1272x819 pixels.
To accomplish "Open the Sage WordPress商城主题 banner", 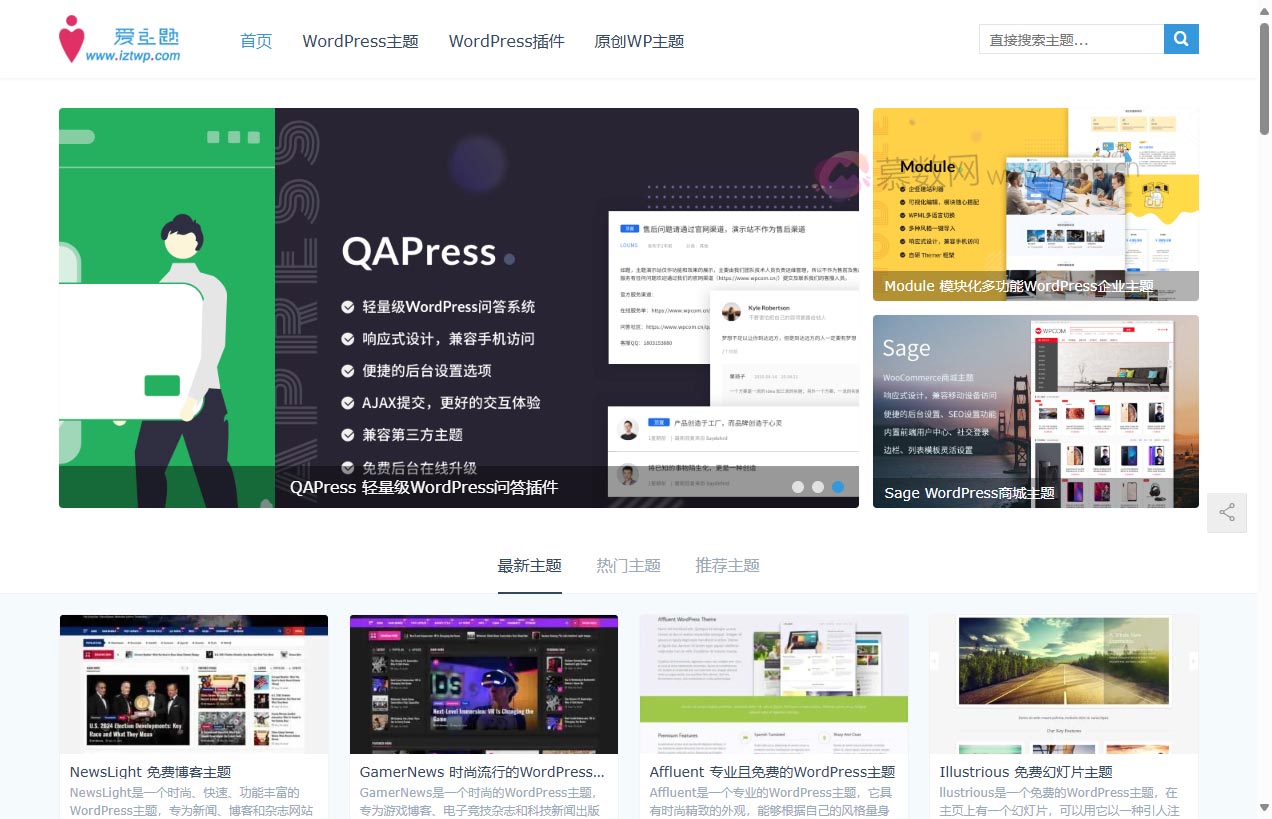I will 1035,411.
